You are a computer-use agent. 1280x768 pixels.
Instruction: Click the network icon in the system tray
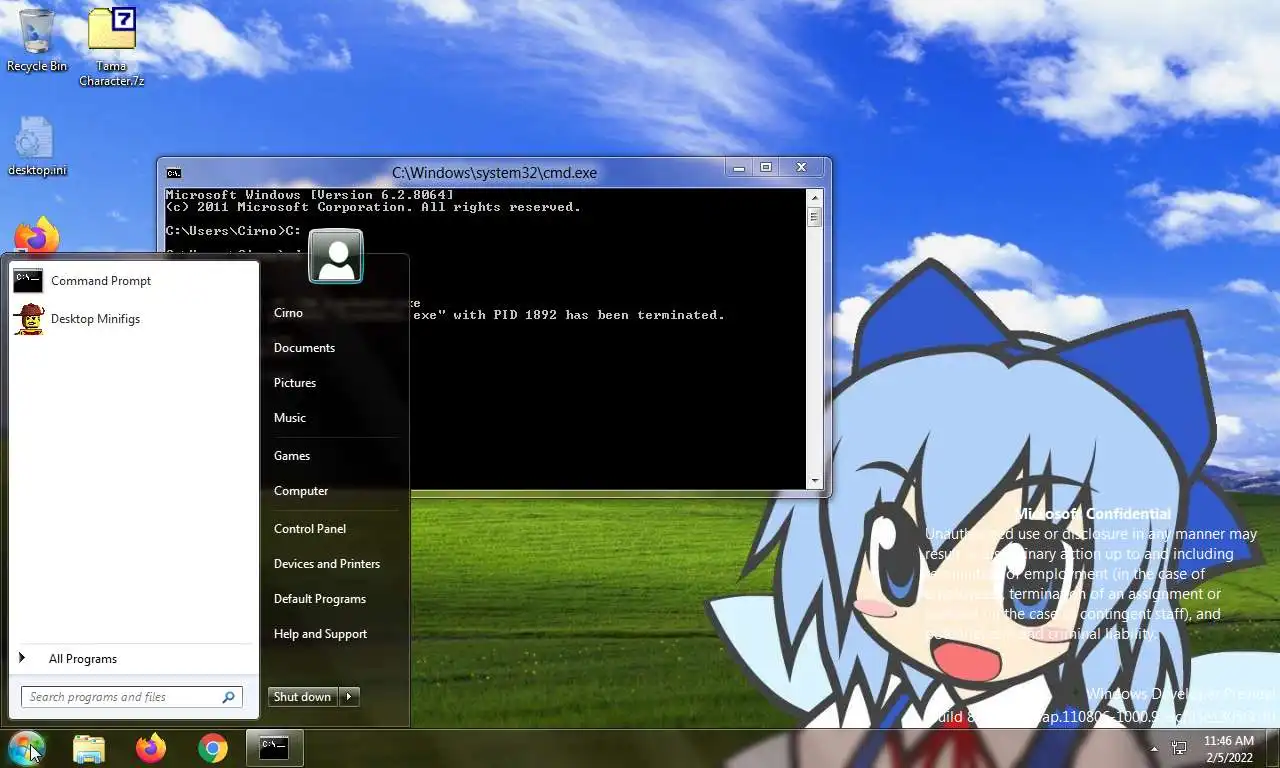[x=1179, y=748]
